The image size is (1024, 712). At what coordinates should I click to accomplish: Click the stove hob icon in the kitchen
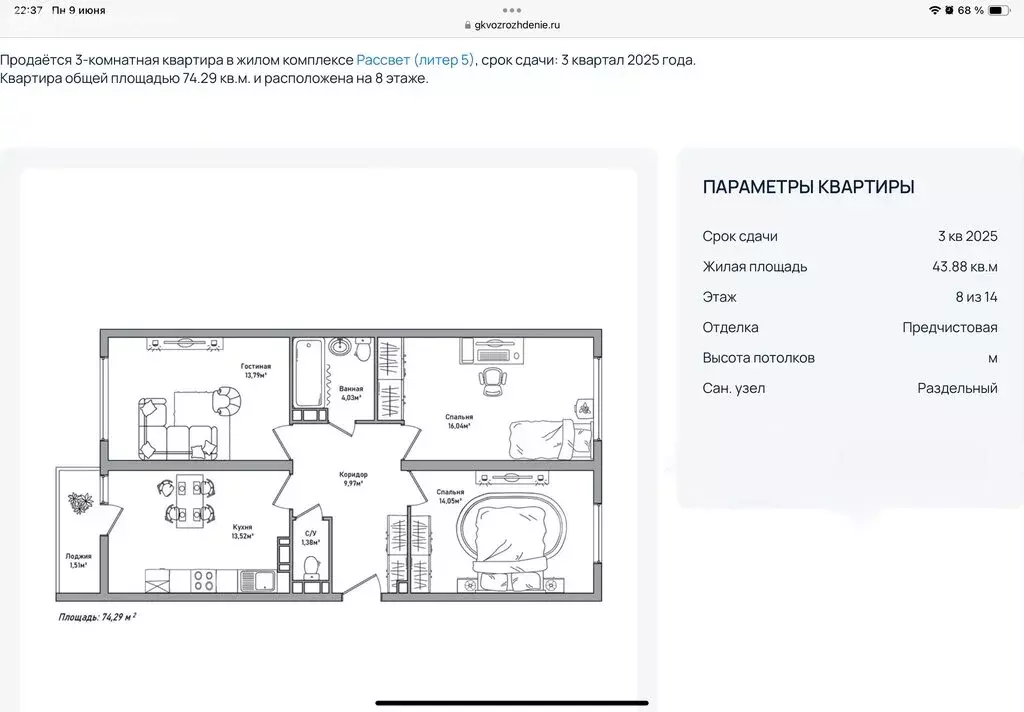[204, 581]
